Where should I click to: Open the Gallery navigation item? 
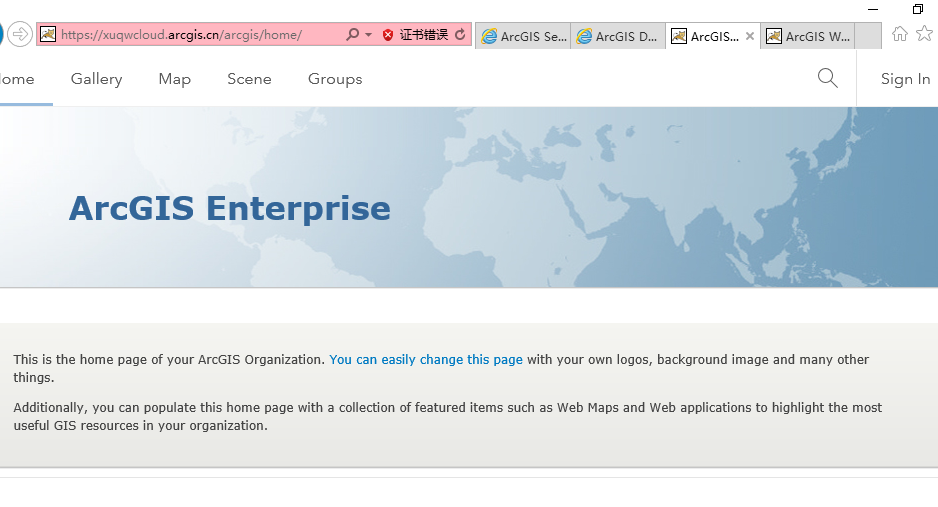point(96,79)
